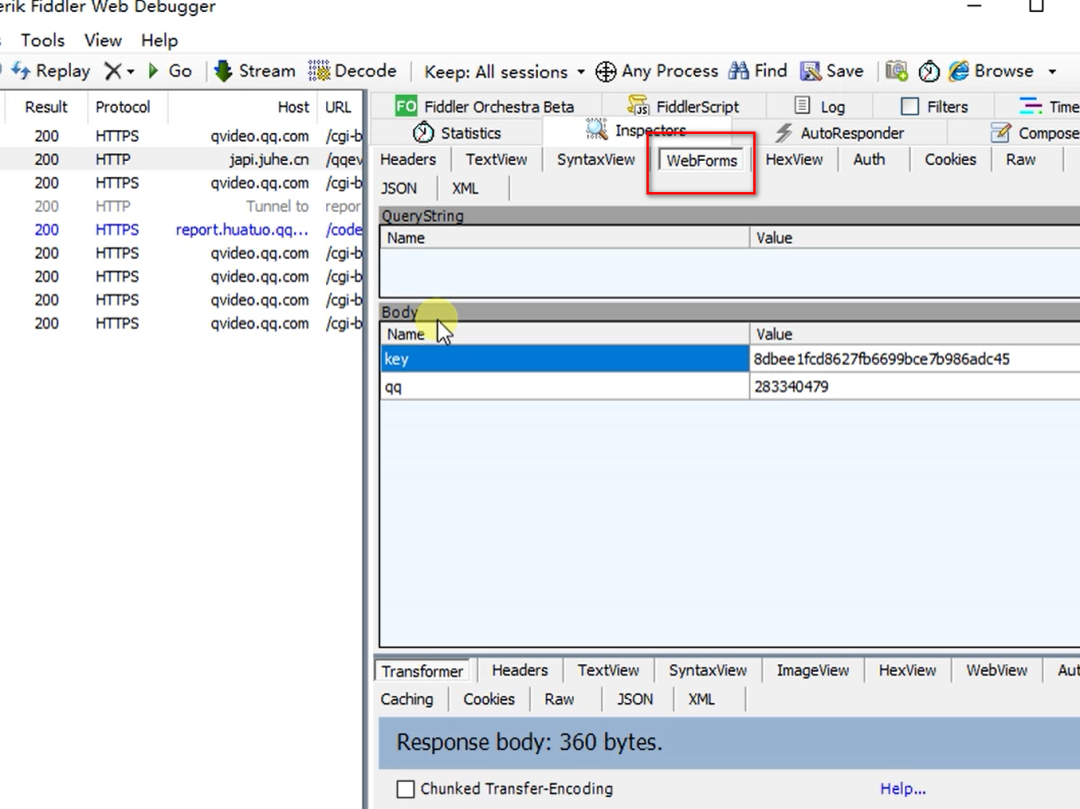Toggle the Decode button
1080x809 pixels.
coord(352,71)
